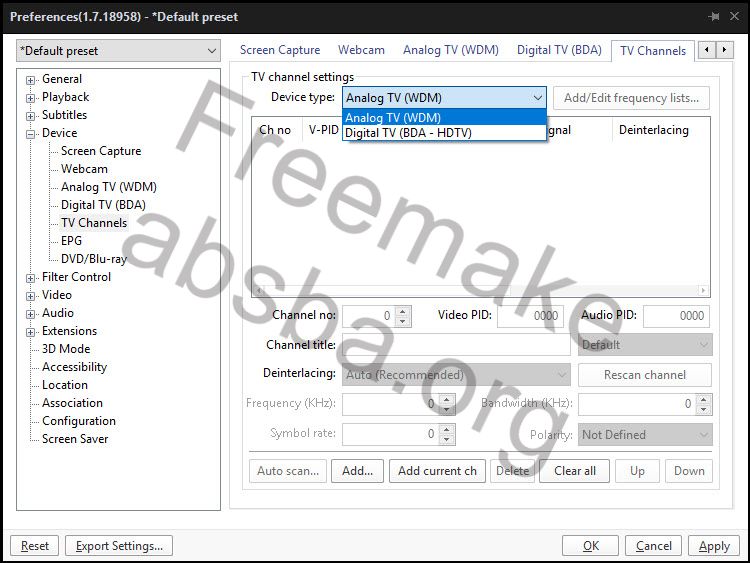The width and height of the screenshot is (750, 563).
Task: Focus the Channel title field
Action: coord(456,344)
